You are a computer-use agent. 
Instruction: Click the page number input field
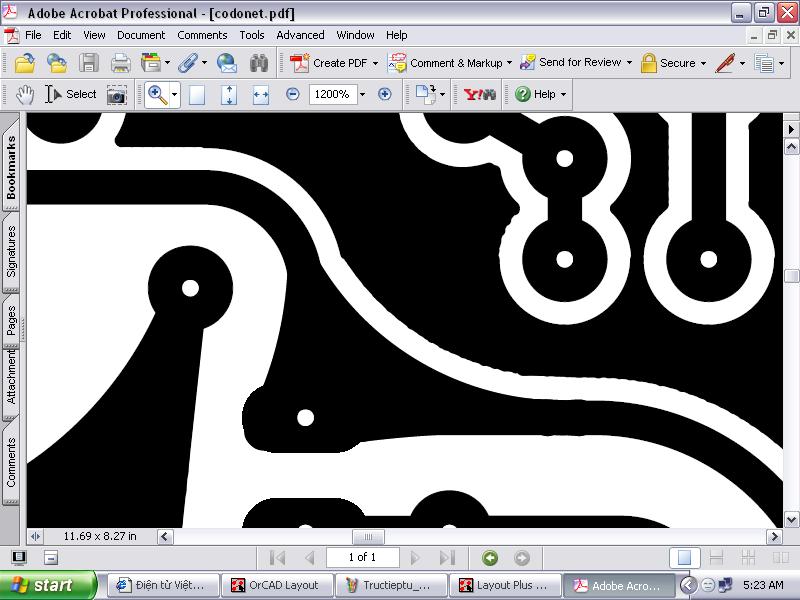361,557
